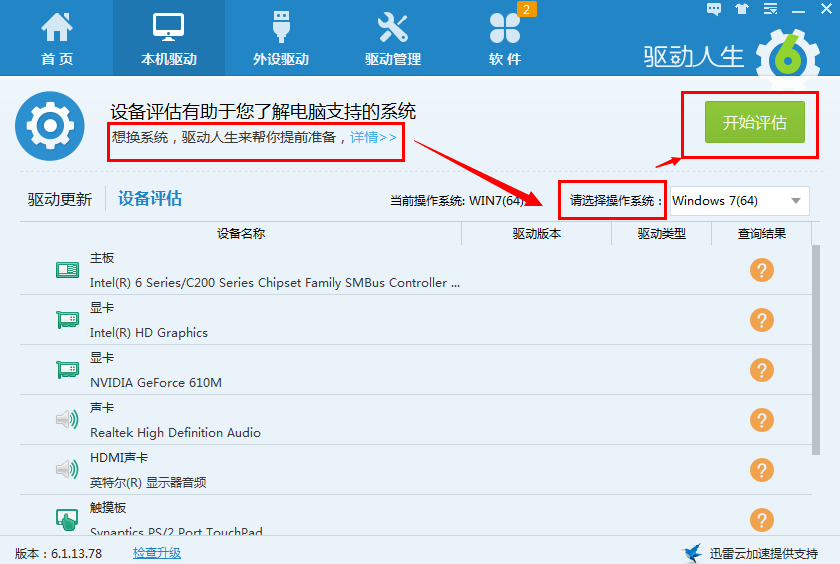Click the 驱动类型 column header

point(662,234)
